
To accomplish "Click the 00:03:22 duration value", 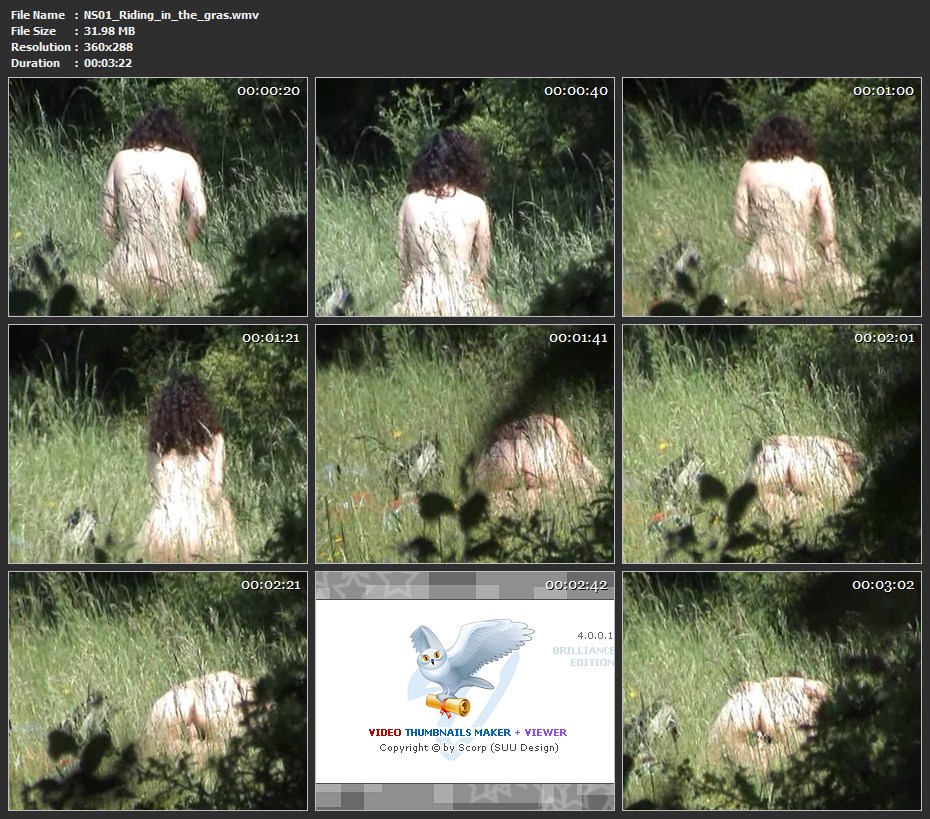I will coord(108,63).
